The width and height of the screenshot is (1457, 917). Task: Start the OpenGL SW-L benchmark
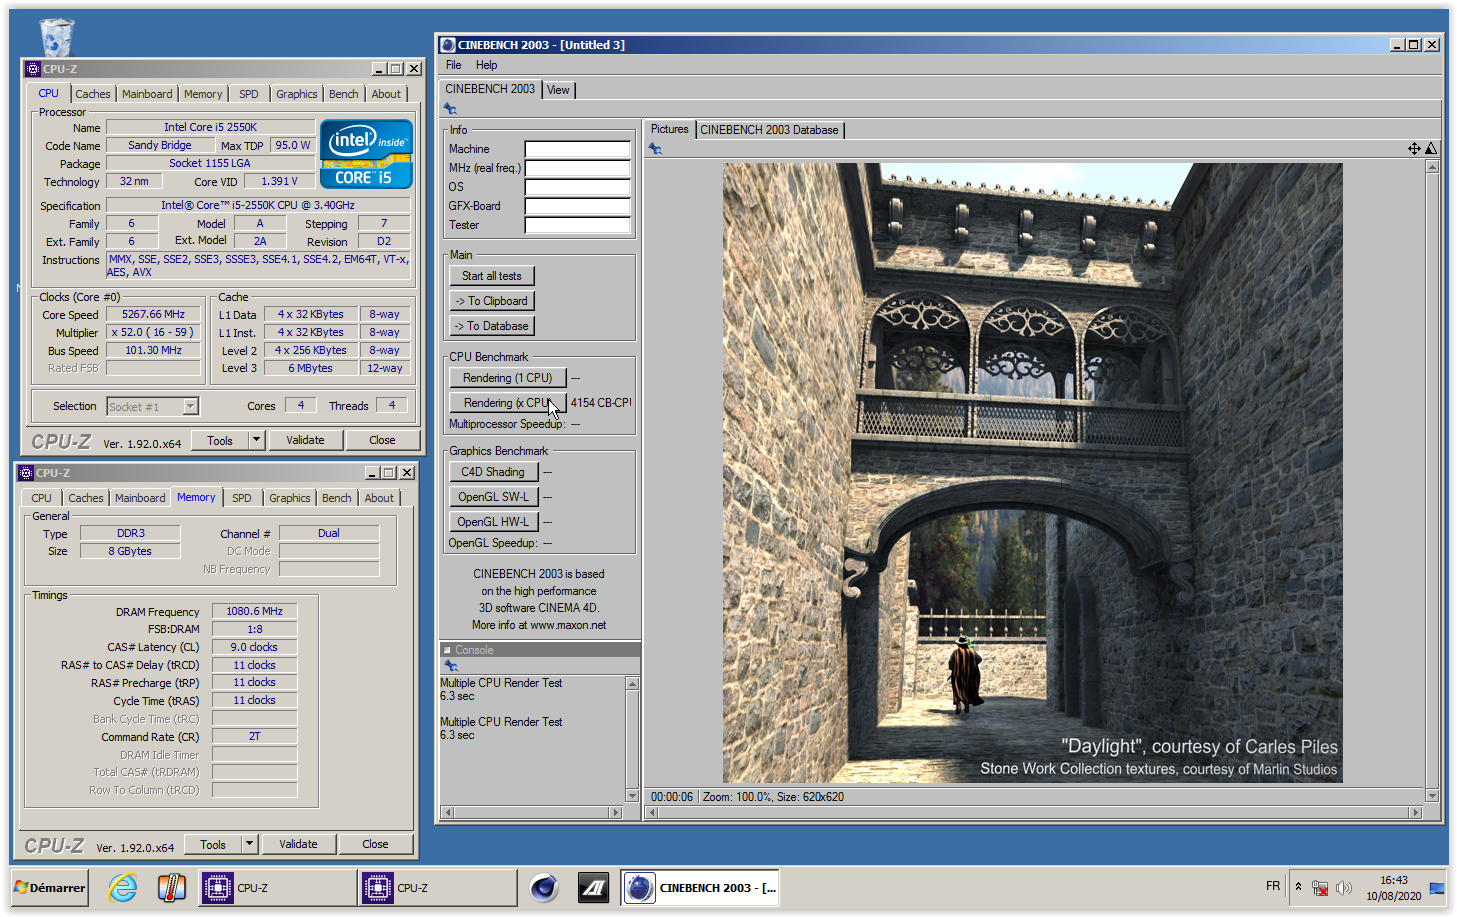point(494,497)
